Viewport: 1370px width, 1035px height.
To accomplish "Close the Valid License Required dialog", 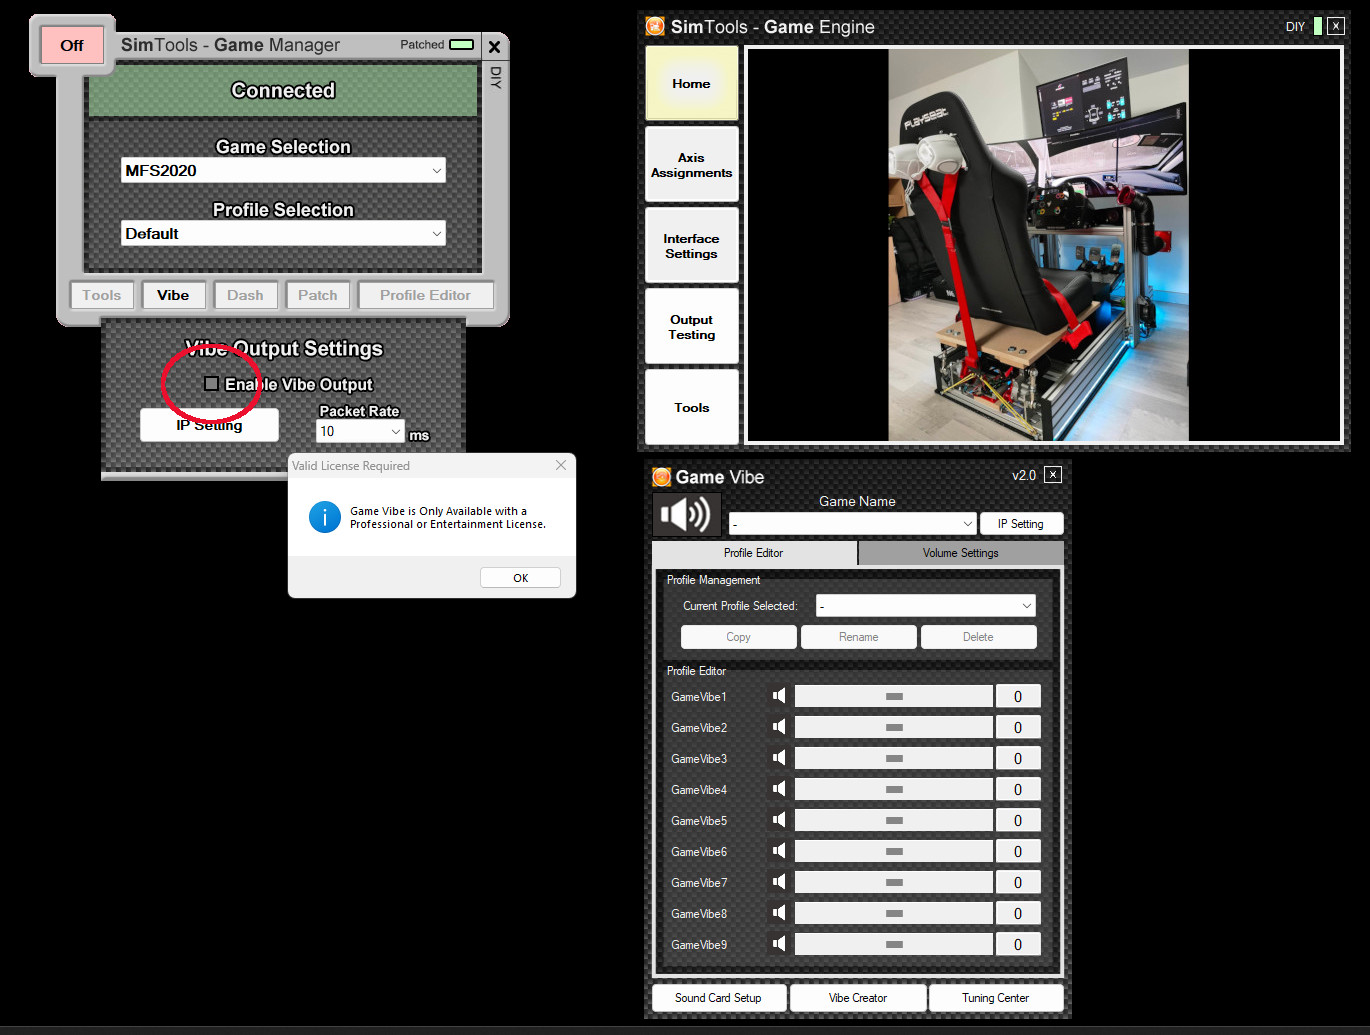I will pyautogui.click(x=561, y=465).
